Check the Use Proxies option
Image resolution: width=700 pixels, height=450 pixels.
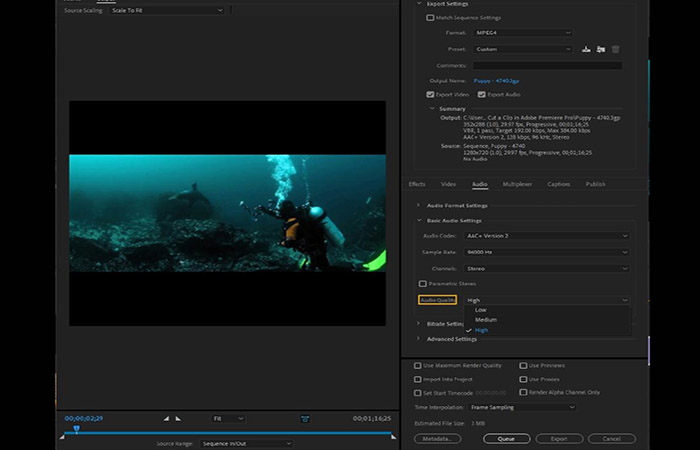click(x=523, y=379)
